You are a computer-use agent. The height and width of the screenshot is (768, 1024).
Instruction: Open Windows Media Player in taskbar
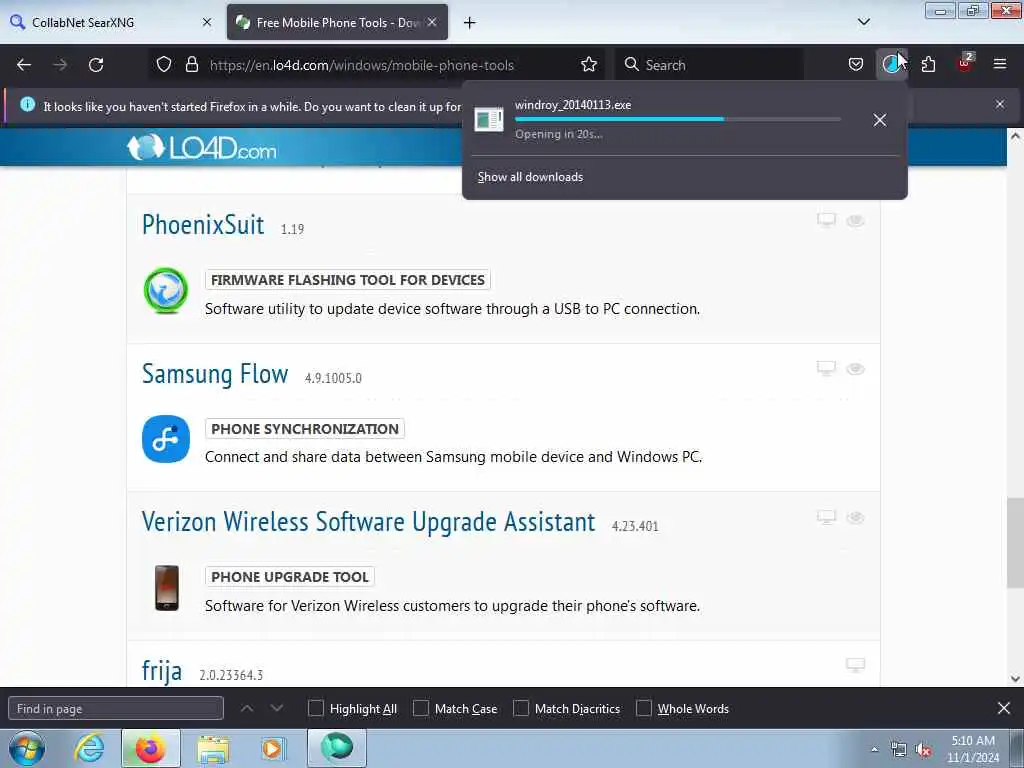(x=274, y=748)
